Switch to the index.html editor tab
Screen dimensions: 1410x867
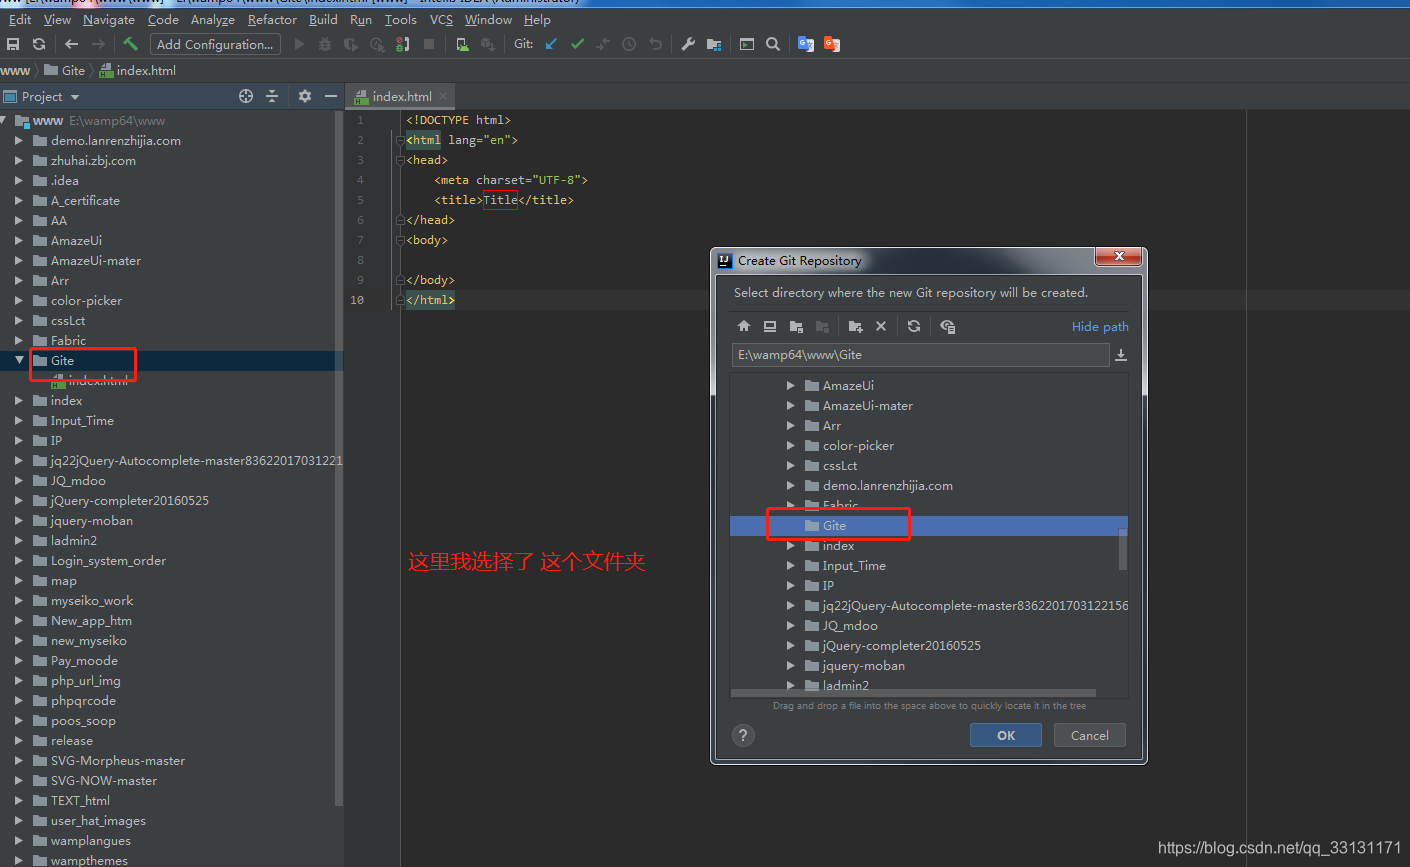399,96
